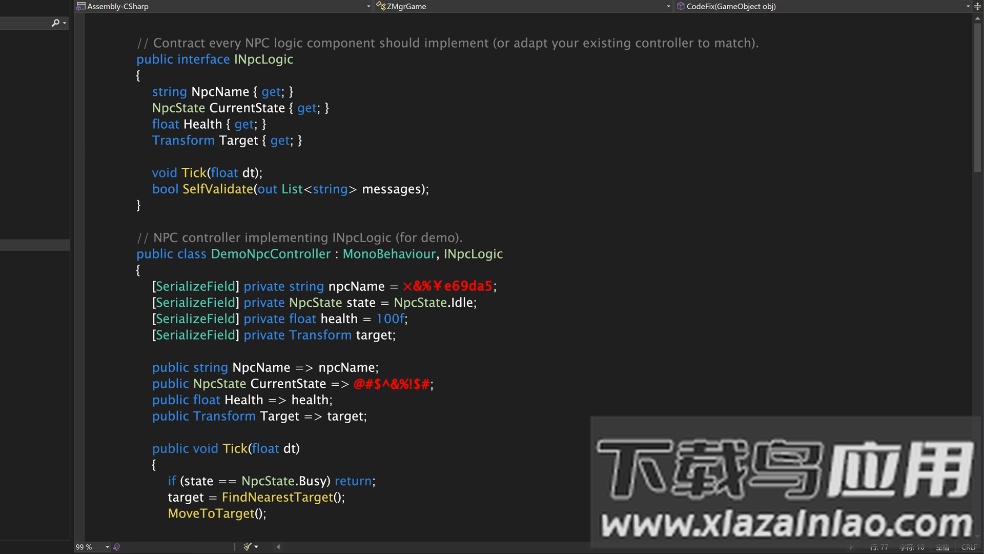Click the character column indicator in status bar
Image resolution: width=984 pixels, height=554 pixels.
click(x=911, y=547)
